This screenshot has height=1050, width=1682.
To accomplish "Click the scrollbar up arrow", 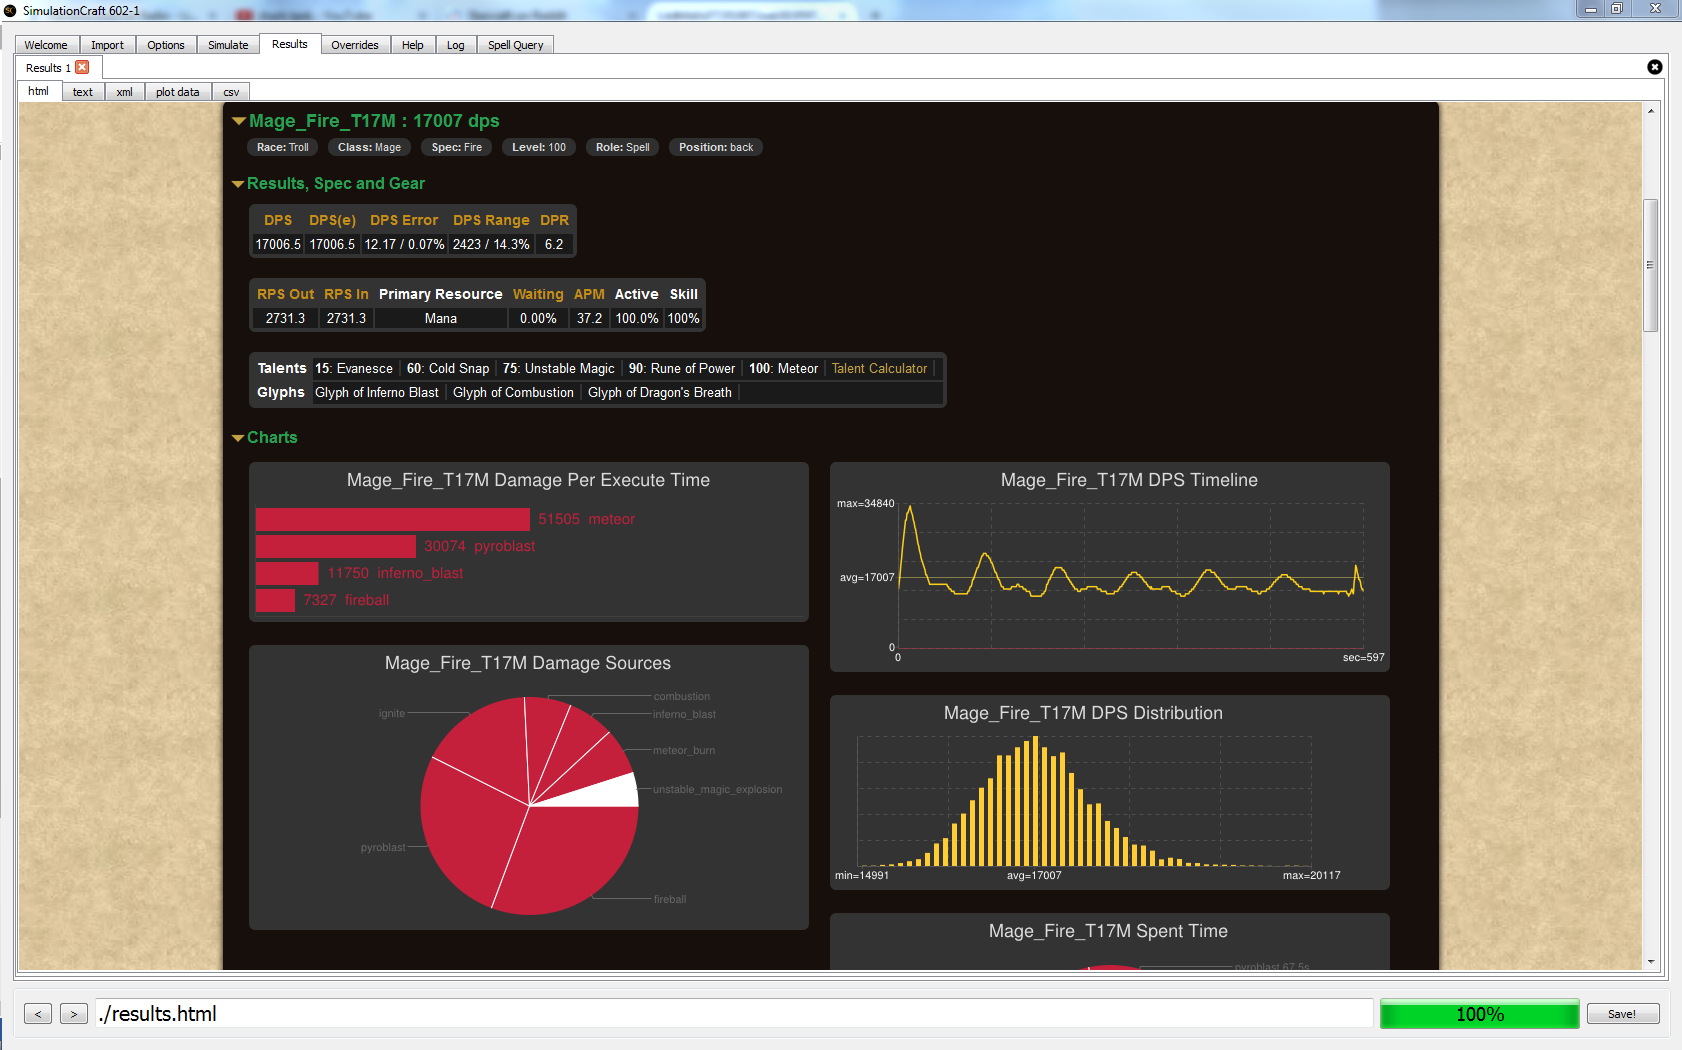I will [x=1651, y=111].
